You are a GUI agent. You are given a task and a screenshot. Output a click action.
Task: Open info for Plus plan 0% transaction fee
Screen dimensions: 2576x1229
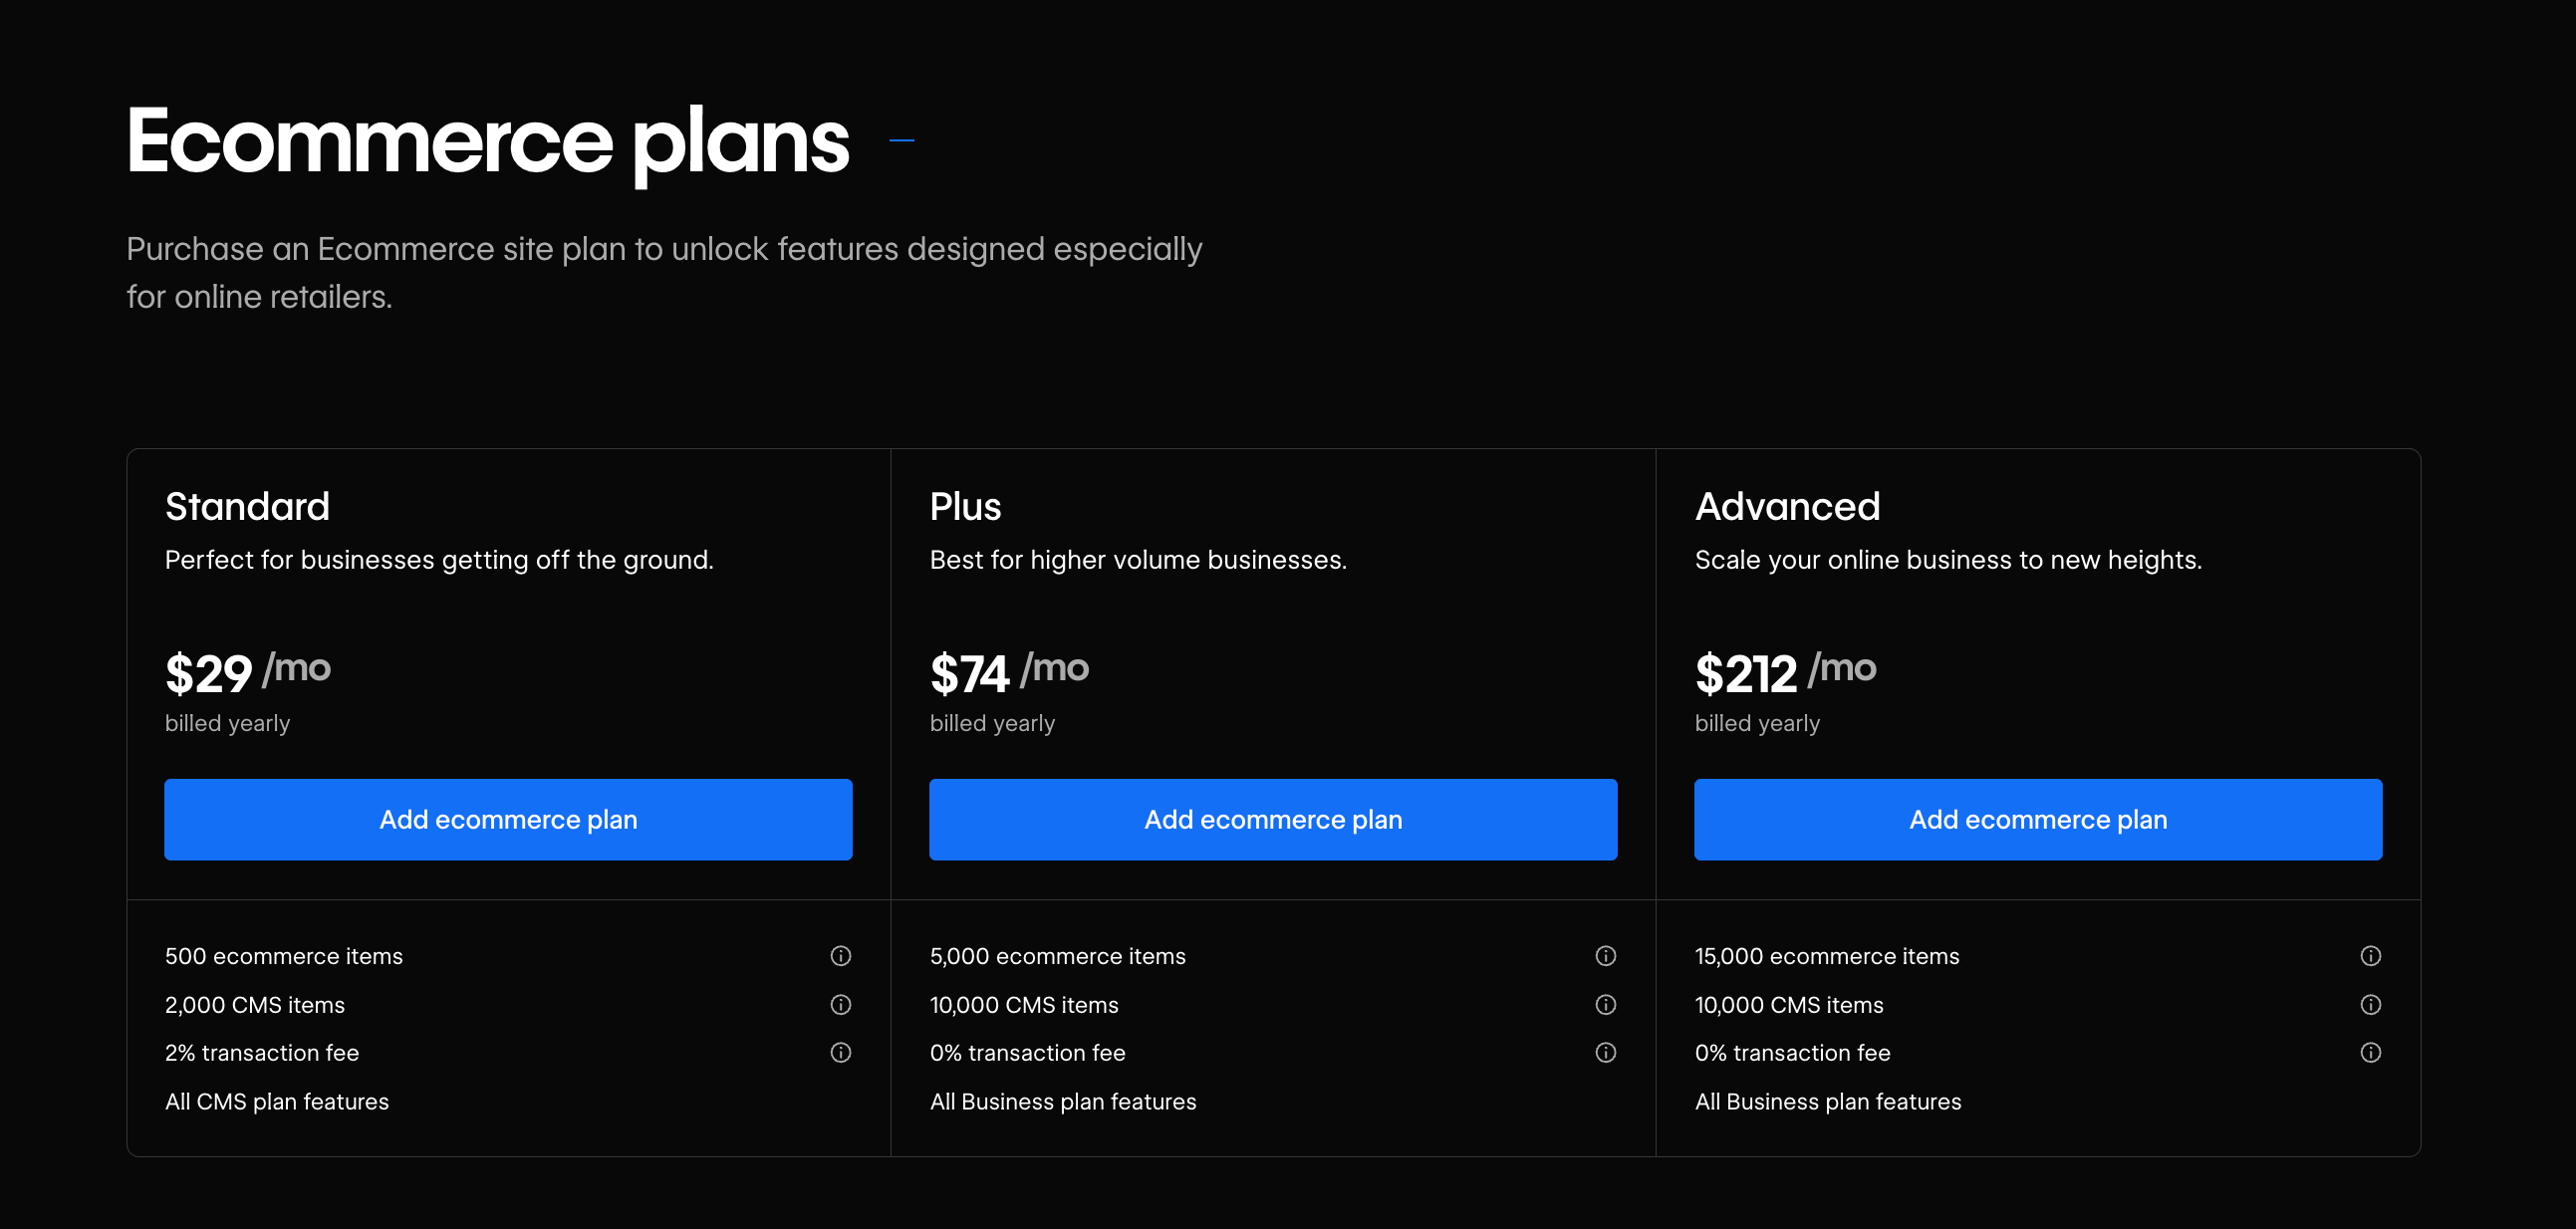[1606, 1052]
